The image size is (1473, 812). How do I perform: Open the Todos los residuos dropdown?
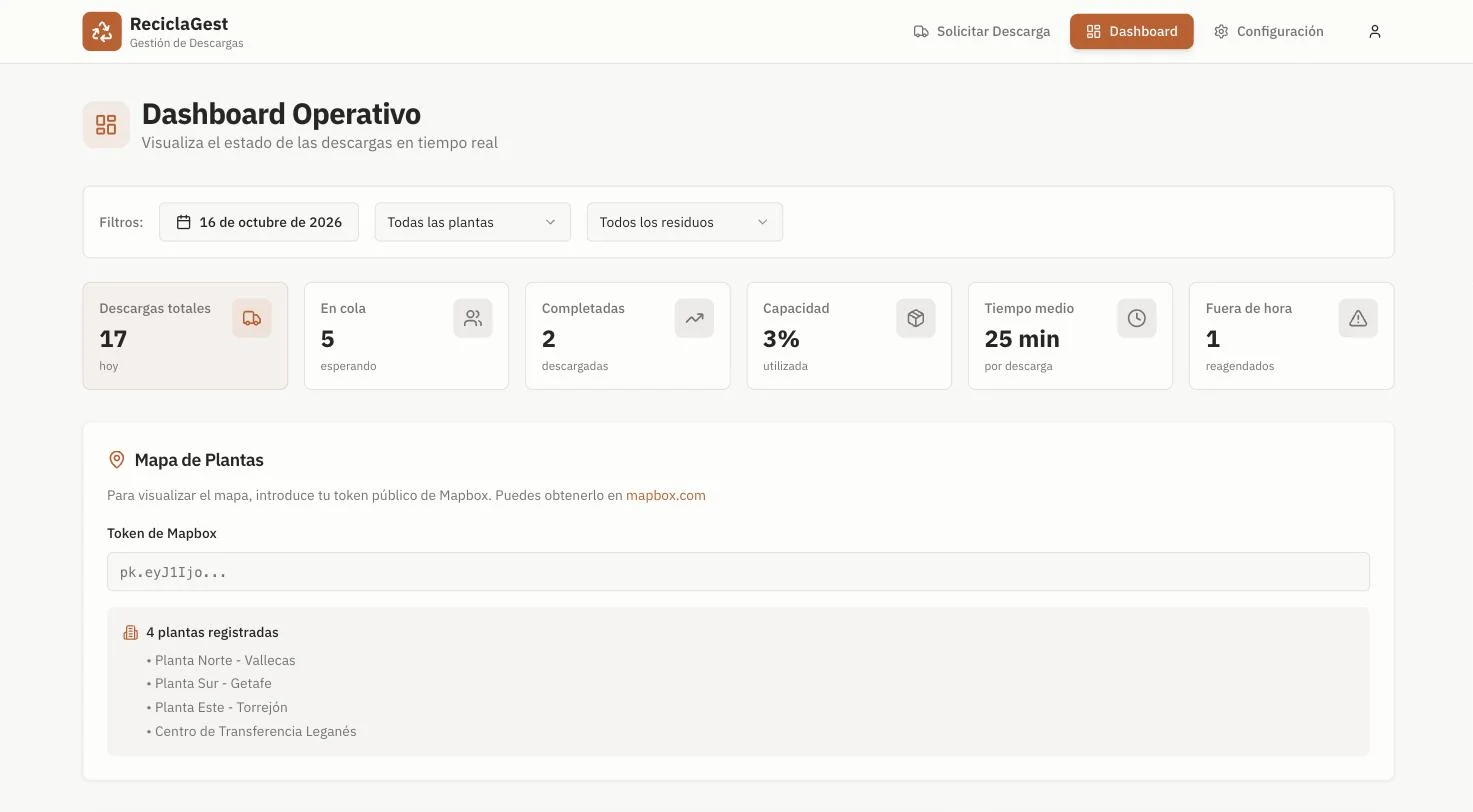point(685,222)
